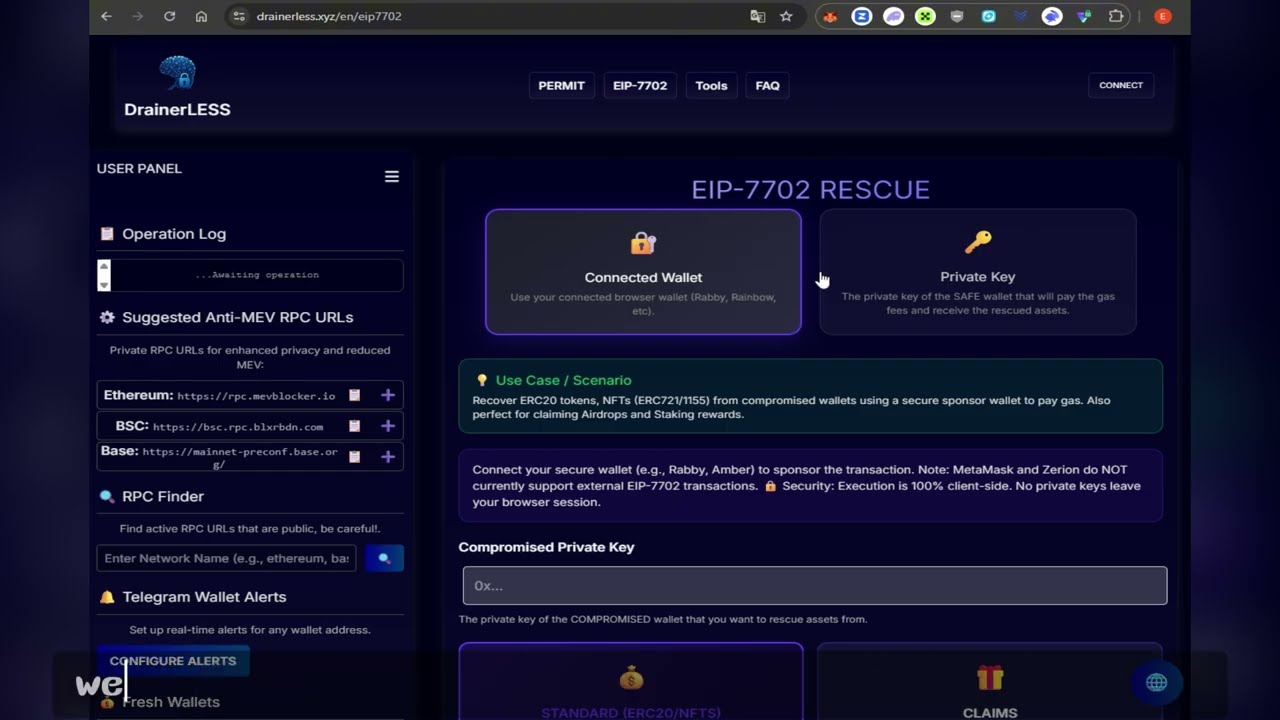Screen dimensions: 1280x720
Task: Open the MetaMask fox extension
Action: point(830,16)
